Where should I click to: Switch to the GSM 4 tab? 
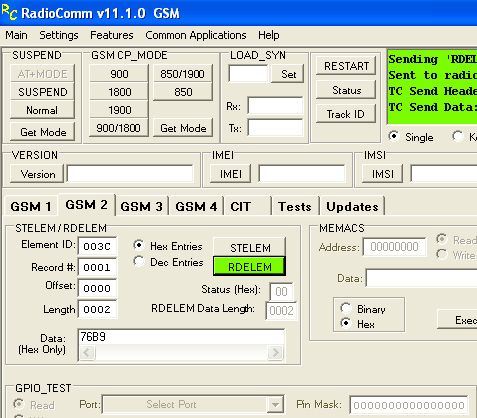click(x=196, y=206)
